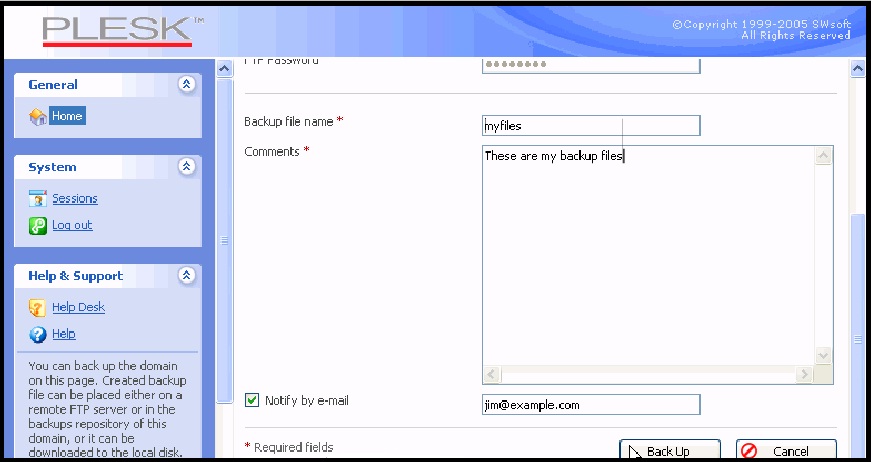This screenshot has width=871, height=462.
Task: Open the Home link
Action: tap(67, 116)
